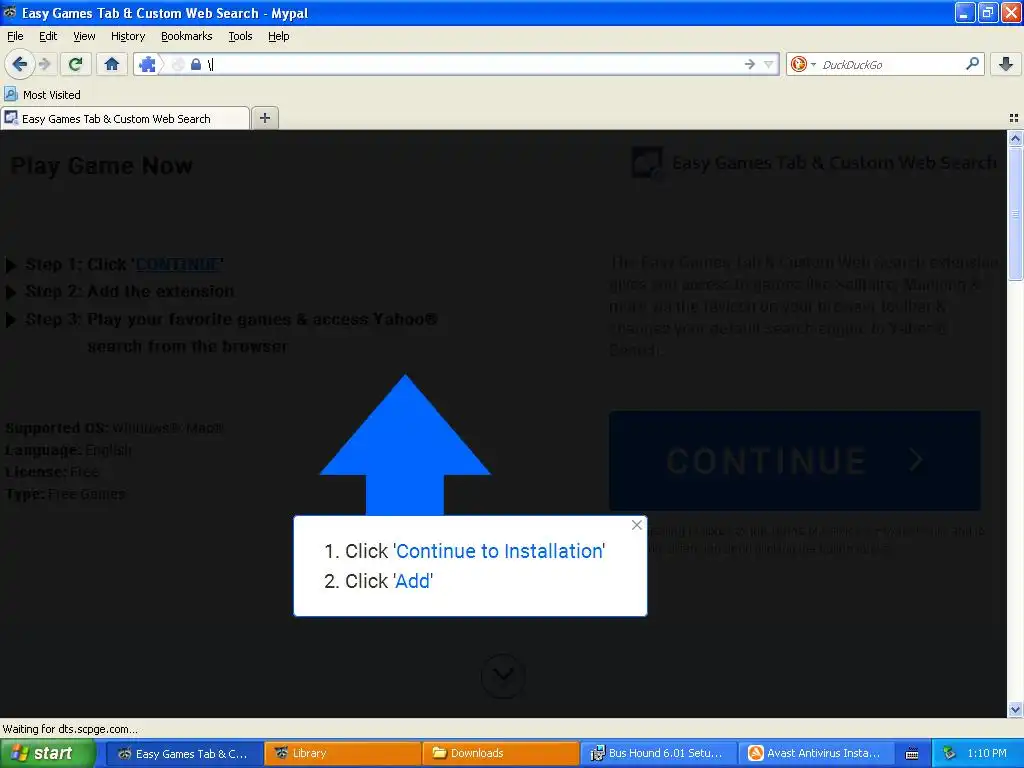Open the Bookmarks menu
The width and height of the screenshot is (1024, 768).
[186, 36]
